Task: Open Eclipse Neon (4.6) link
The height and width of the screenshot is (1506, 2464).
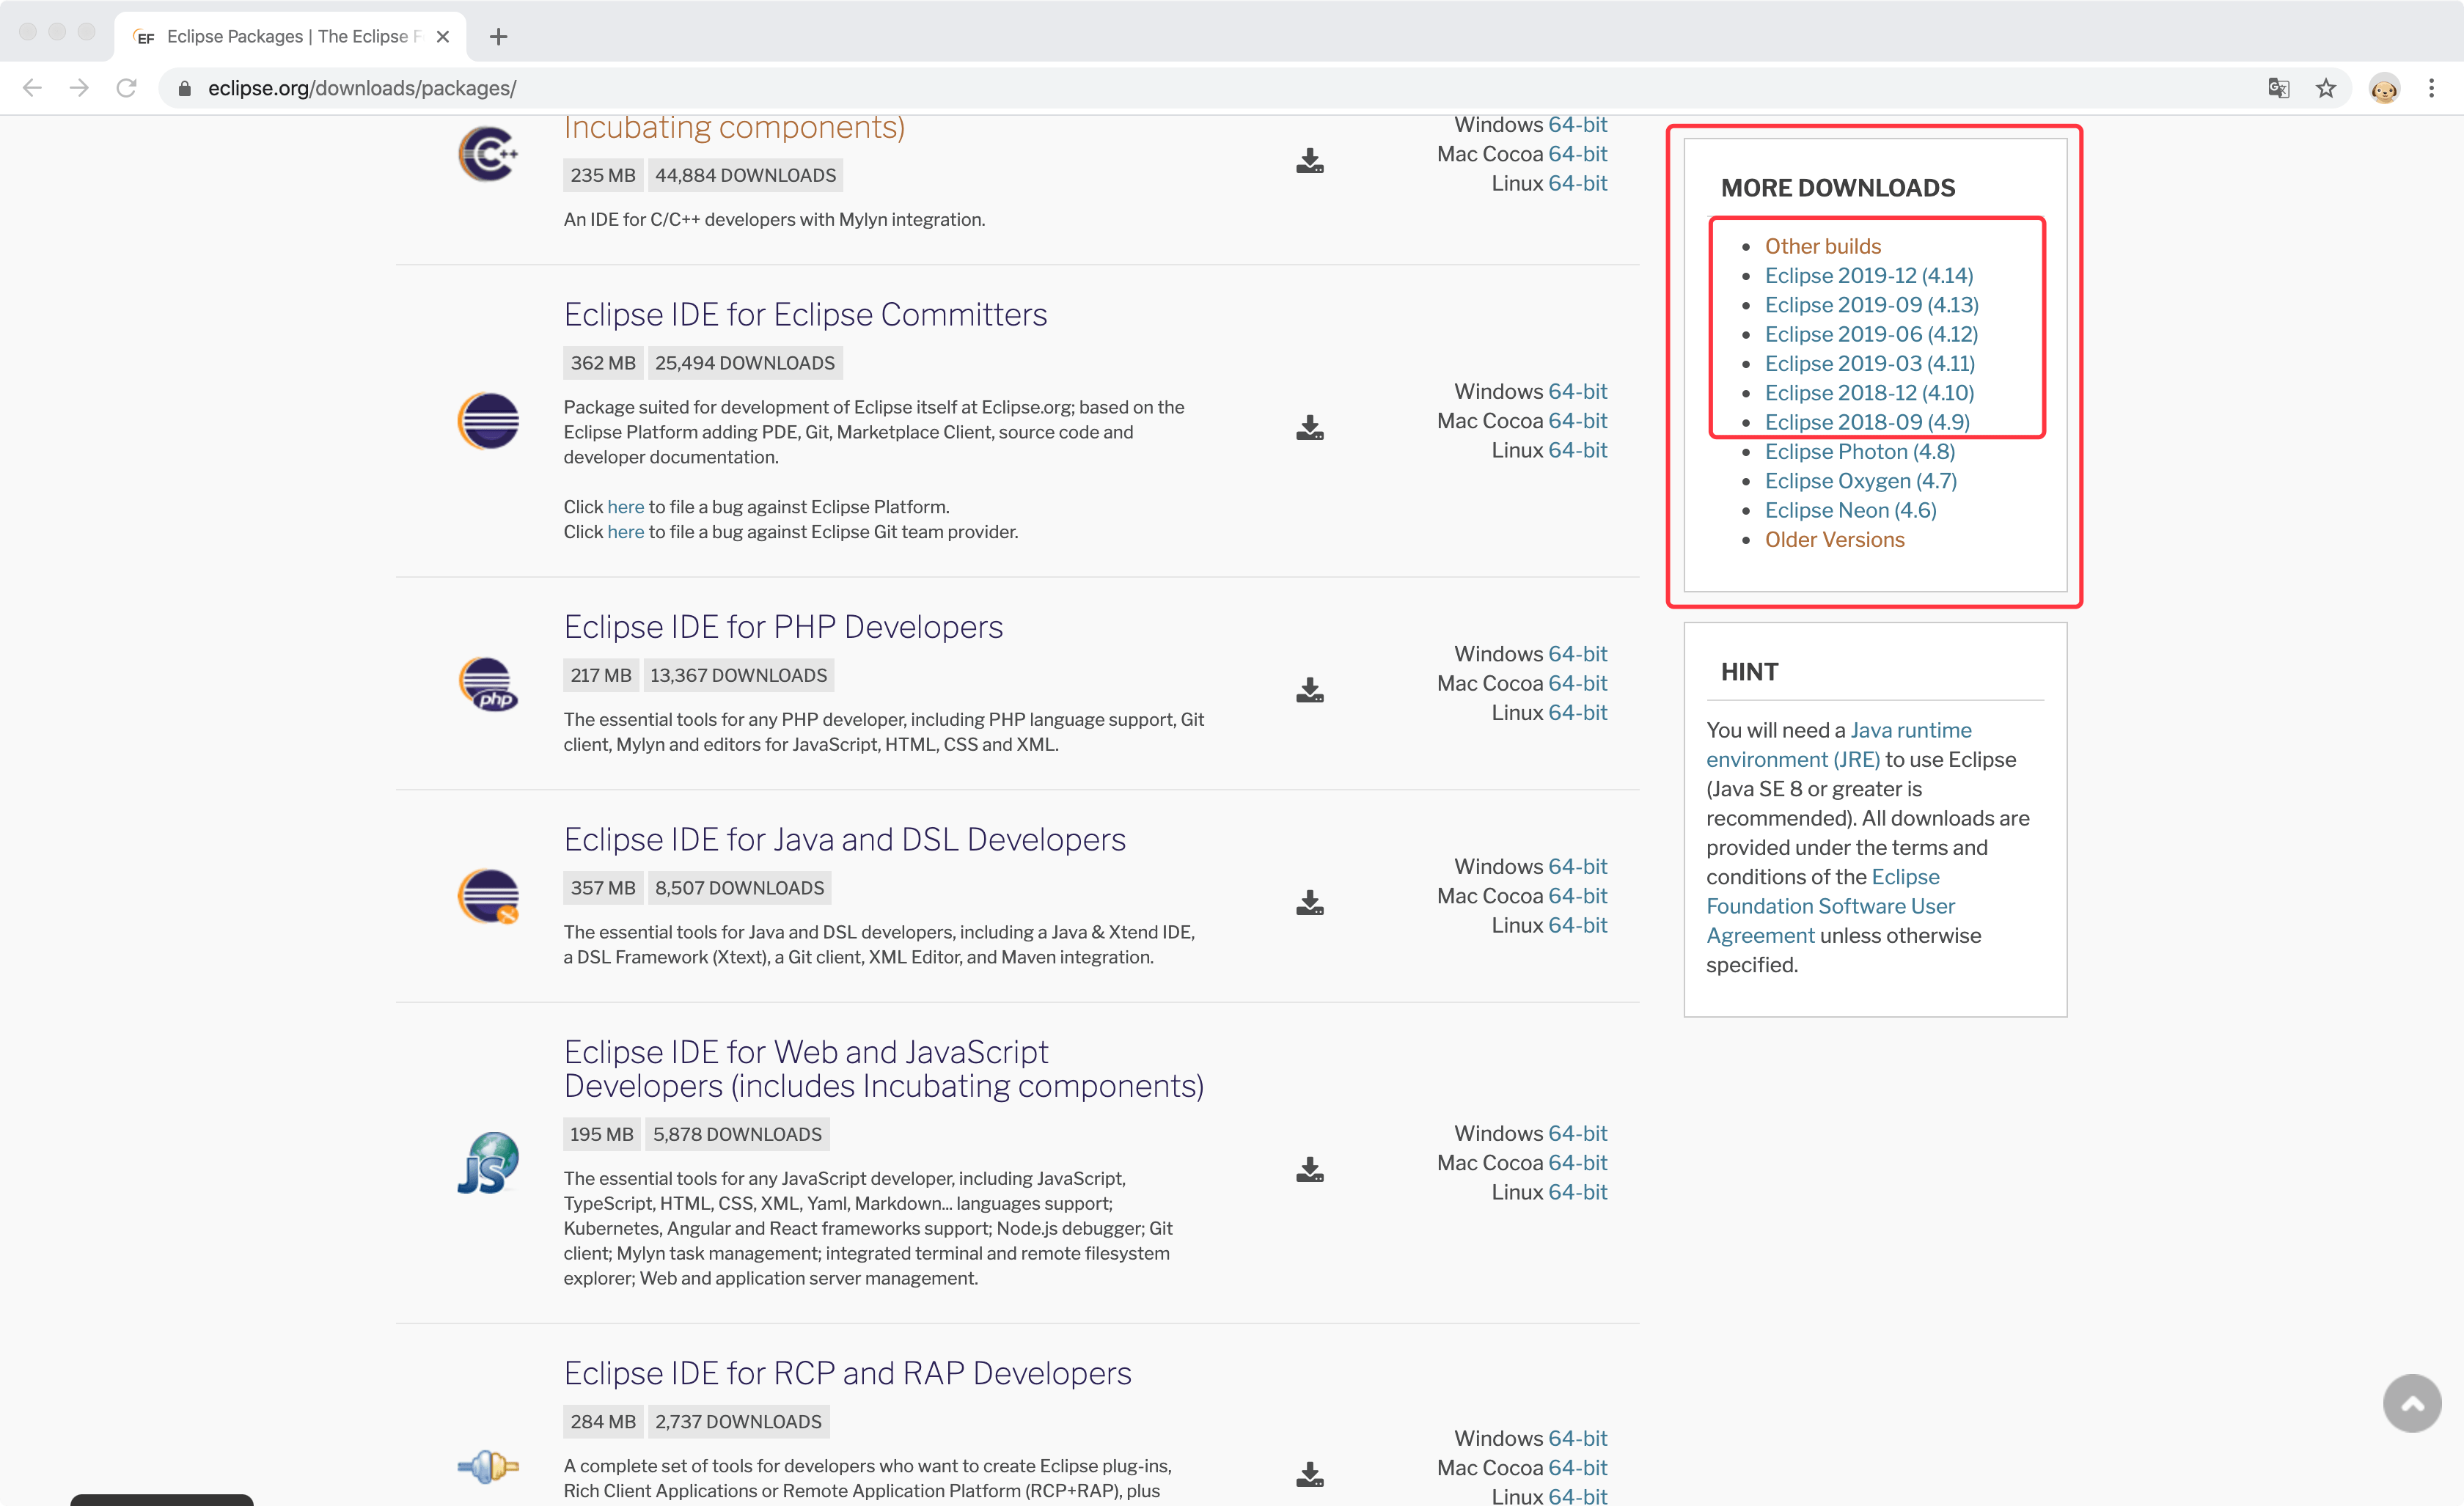Action: [1850, 510]
